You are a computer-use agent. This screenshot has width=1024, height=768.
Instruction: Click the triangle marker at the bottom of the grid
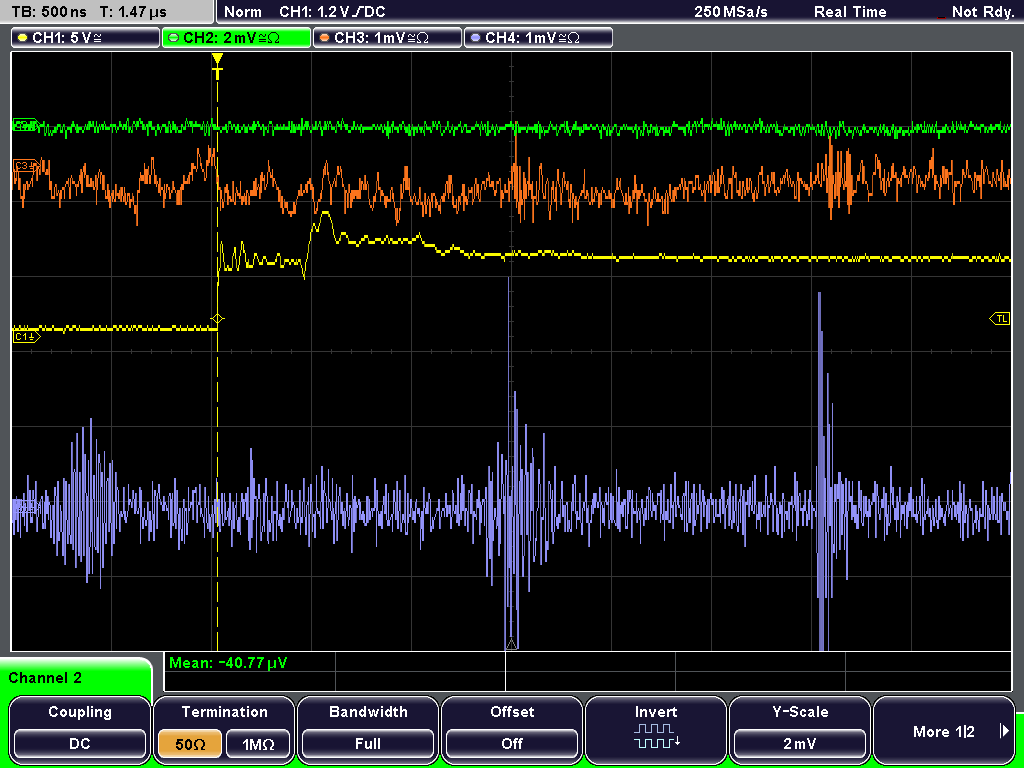click(x=511, y=644)
